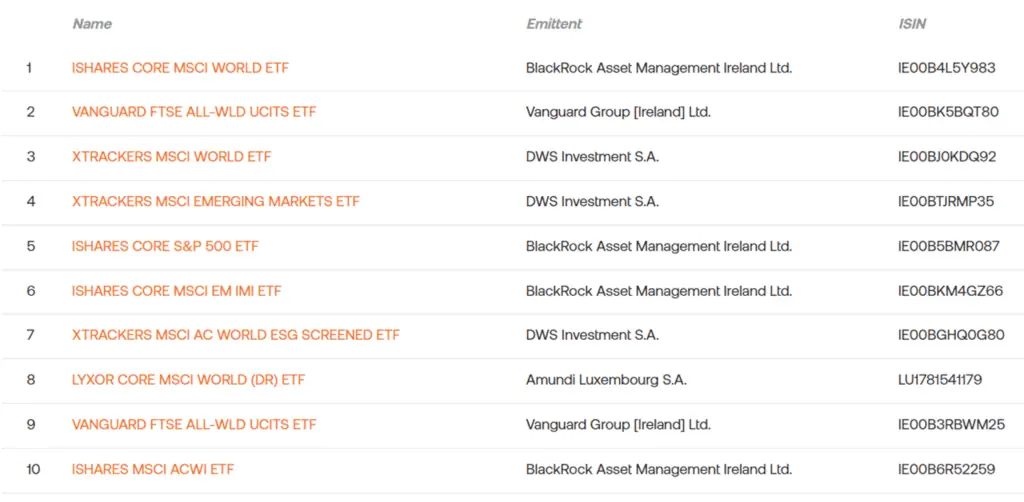The width and height of the screenshot is (1024, 502).
Task: Click rank number 10 in table
Action: [x=33, y=469]
